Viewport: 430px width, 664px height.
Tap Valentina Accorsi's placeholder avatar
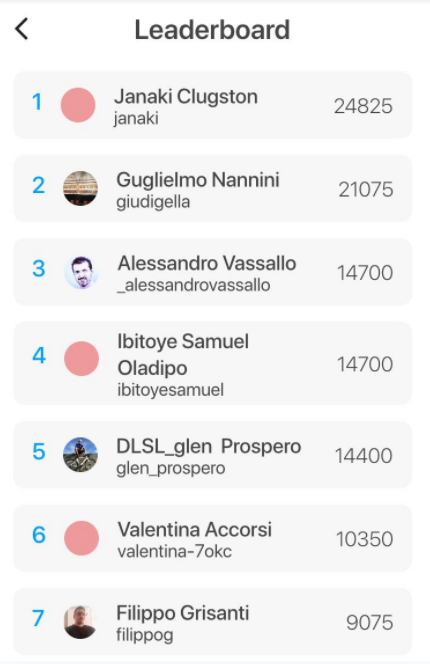[x=81, y=538]
